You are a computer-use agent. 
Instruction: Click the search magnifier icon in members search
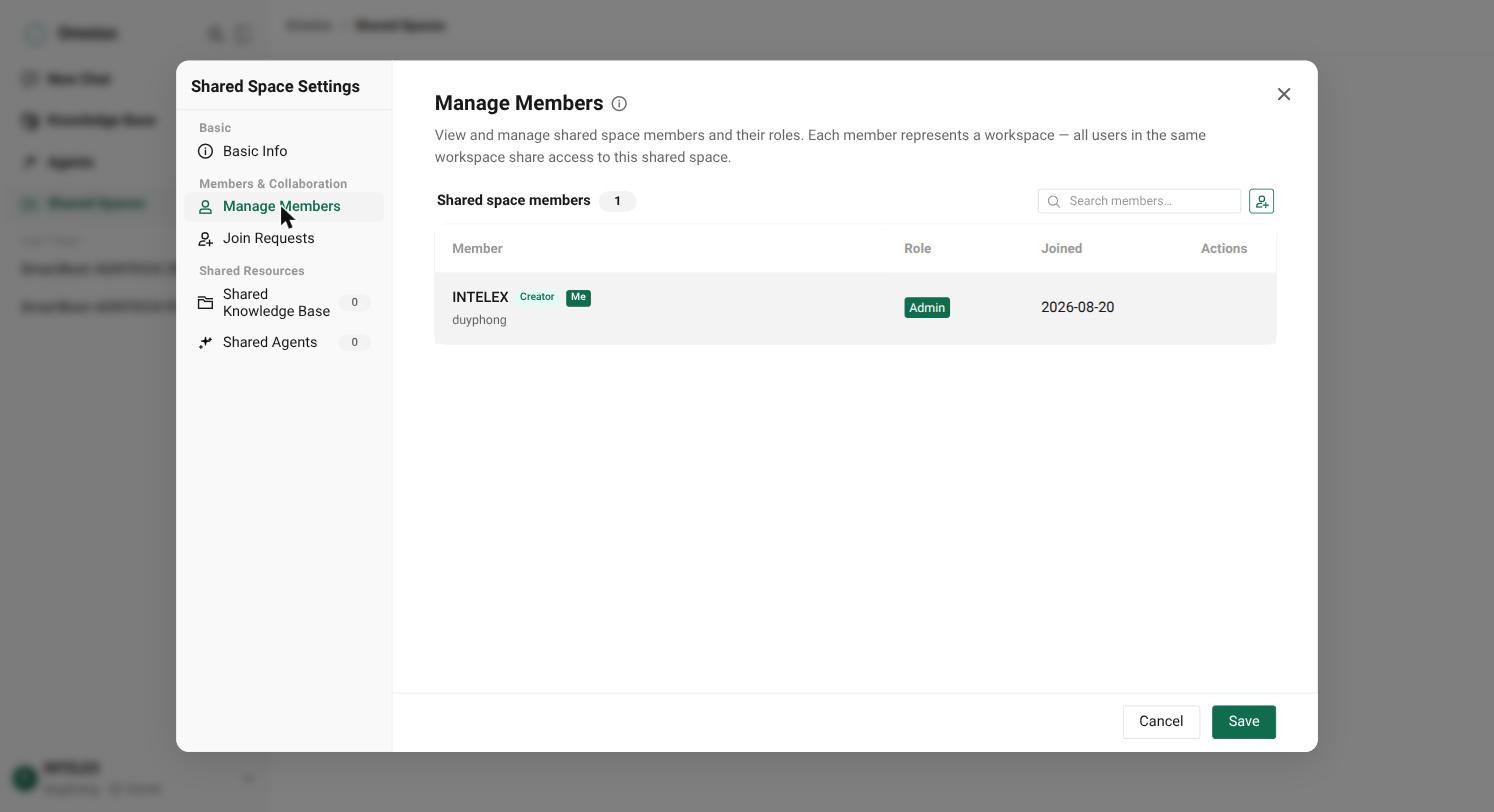point(1054,201)
